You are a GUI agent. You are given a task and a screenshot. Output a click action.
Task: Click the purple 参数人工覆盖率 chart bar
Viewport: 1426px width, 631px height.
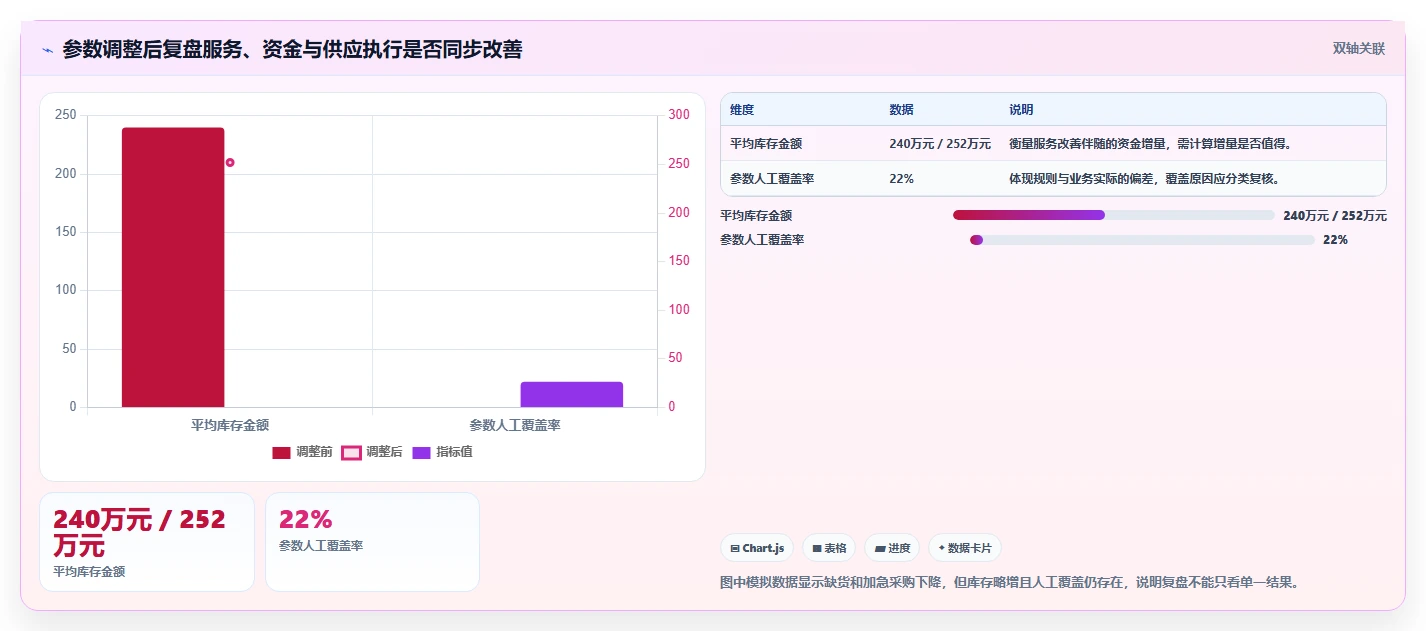coord(571,394)
